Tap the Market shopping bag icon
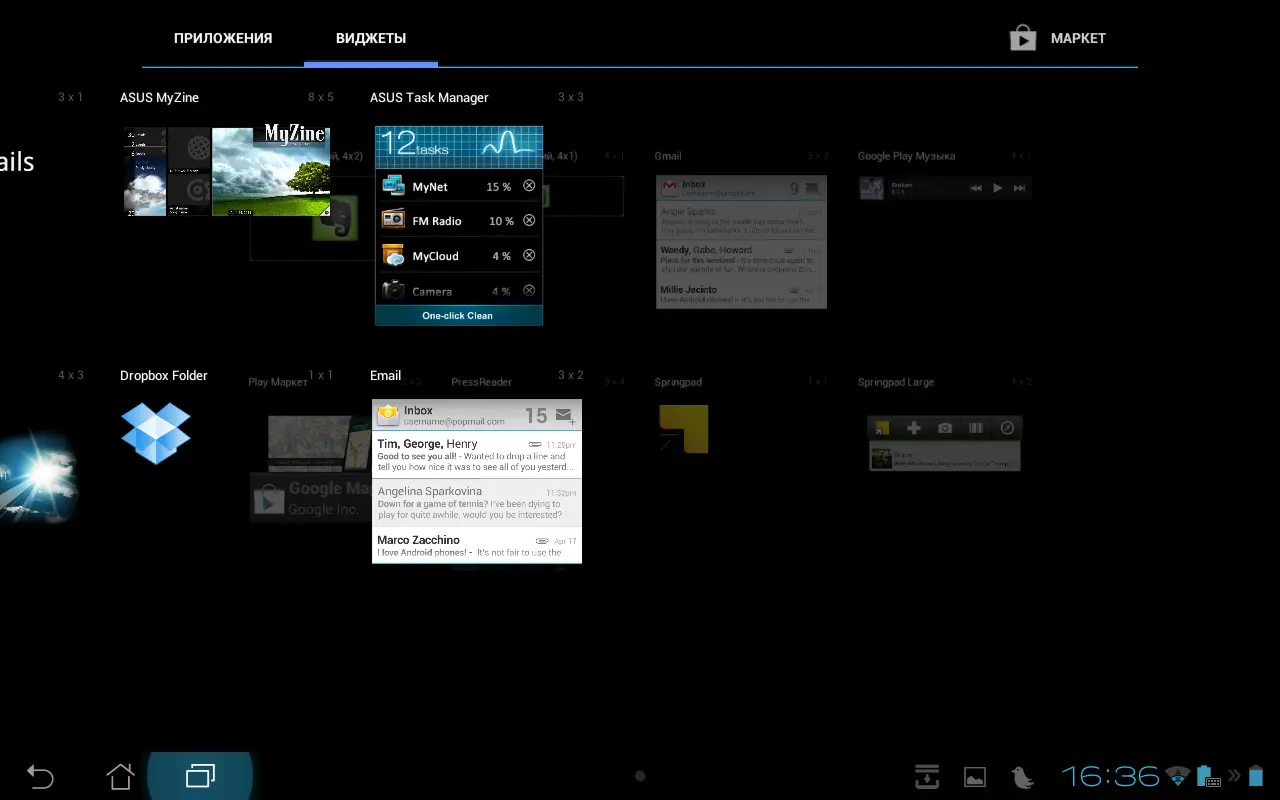This screenshot has height=800, width=1280. click(x=1022, y=38)
